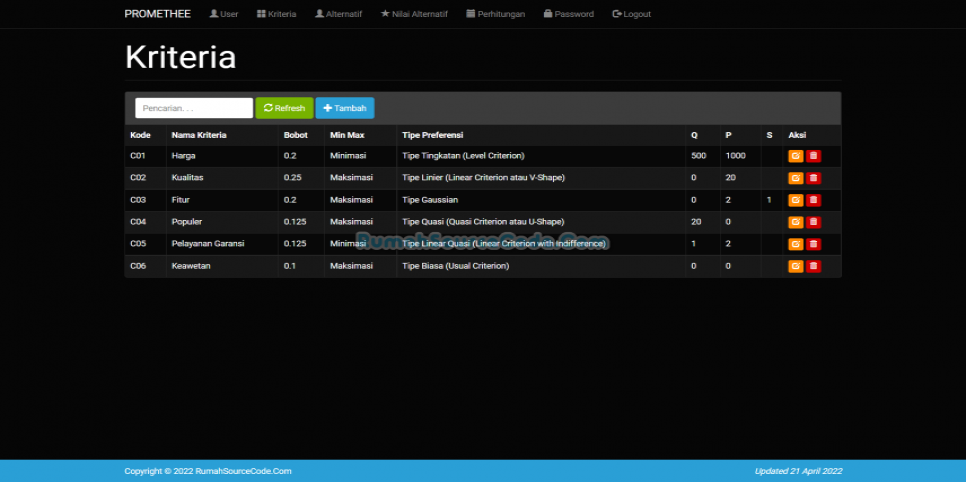Delete the C01 Harga row with red trash icon

813,156
